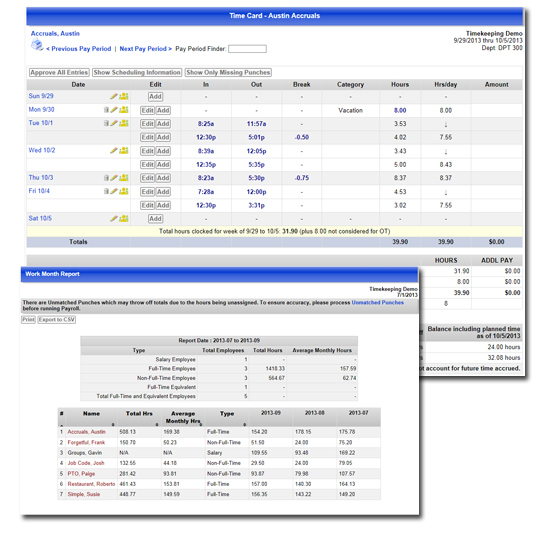The height and width of the screenshot is (550, 550).
Task: Click the pencil icon on Sun 9/29 row
Action: pyautogui.click(x=114, y=96)
